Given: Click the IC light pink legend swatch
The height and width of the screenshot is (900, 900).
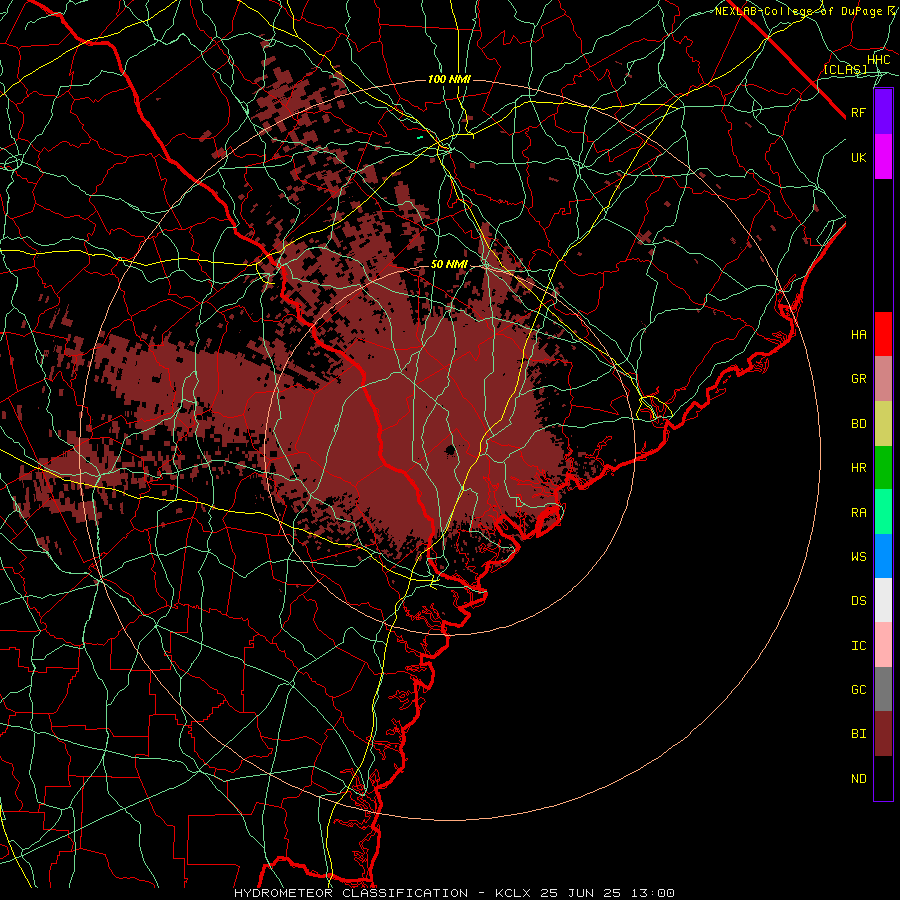Looking at the screenshot, I should coord(883,645).
